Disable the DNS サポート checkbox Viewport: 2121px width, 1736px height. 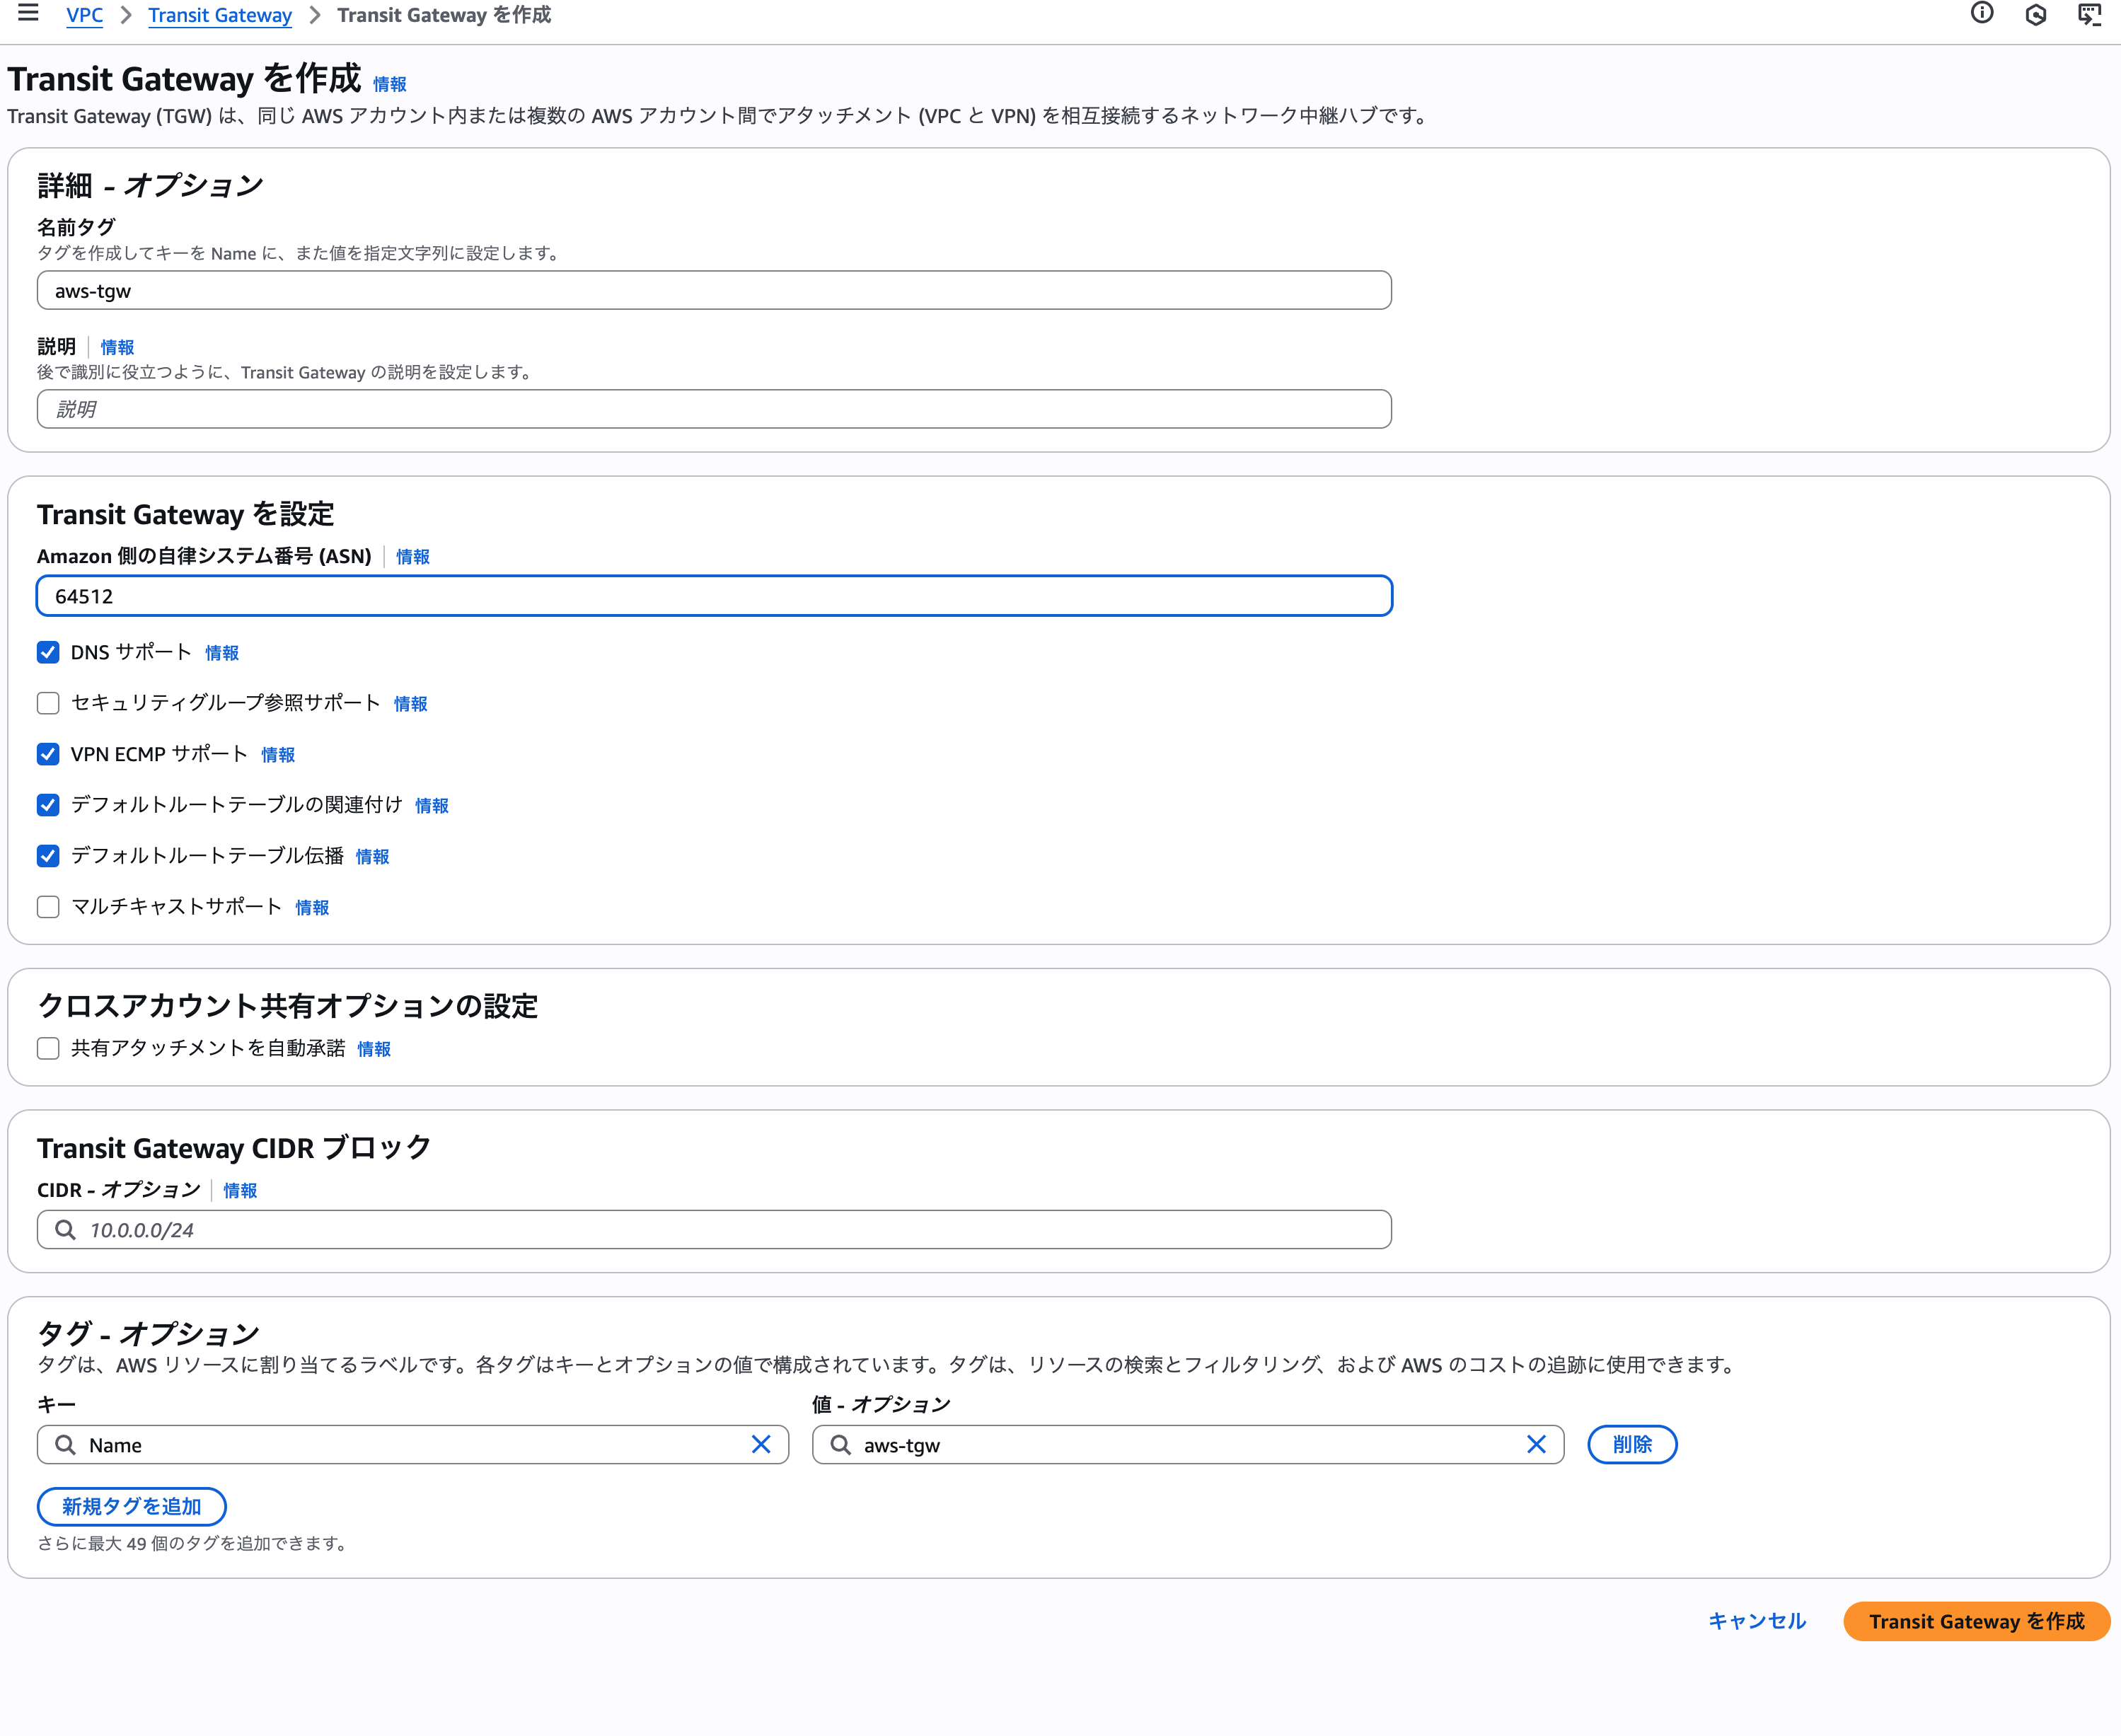pyautogui.click(x=48, y=652)
